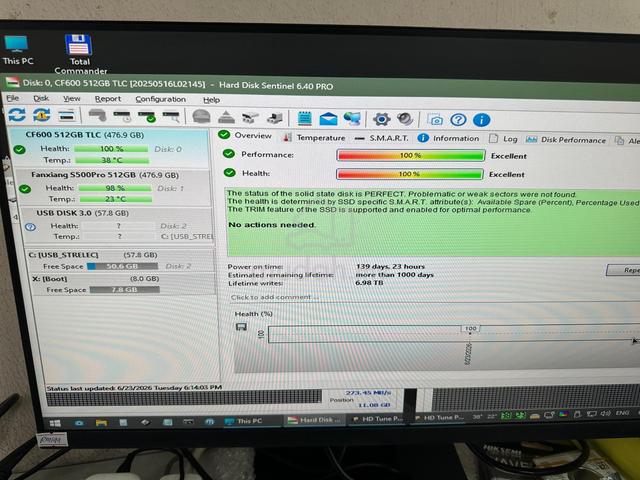Click the Lifetime writes value 6.98 TB
This screenshot has width=640, height=480.
coord(369,282)
